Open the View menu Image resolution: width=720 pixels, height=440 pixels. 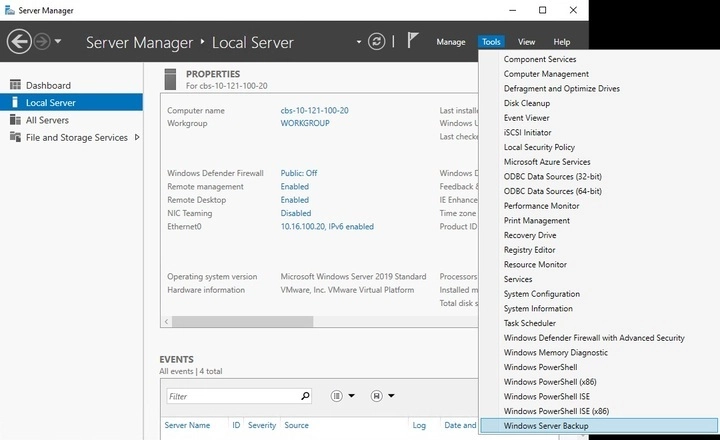point(526,42)
